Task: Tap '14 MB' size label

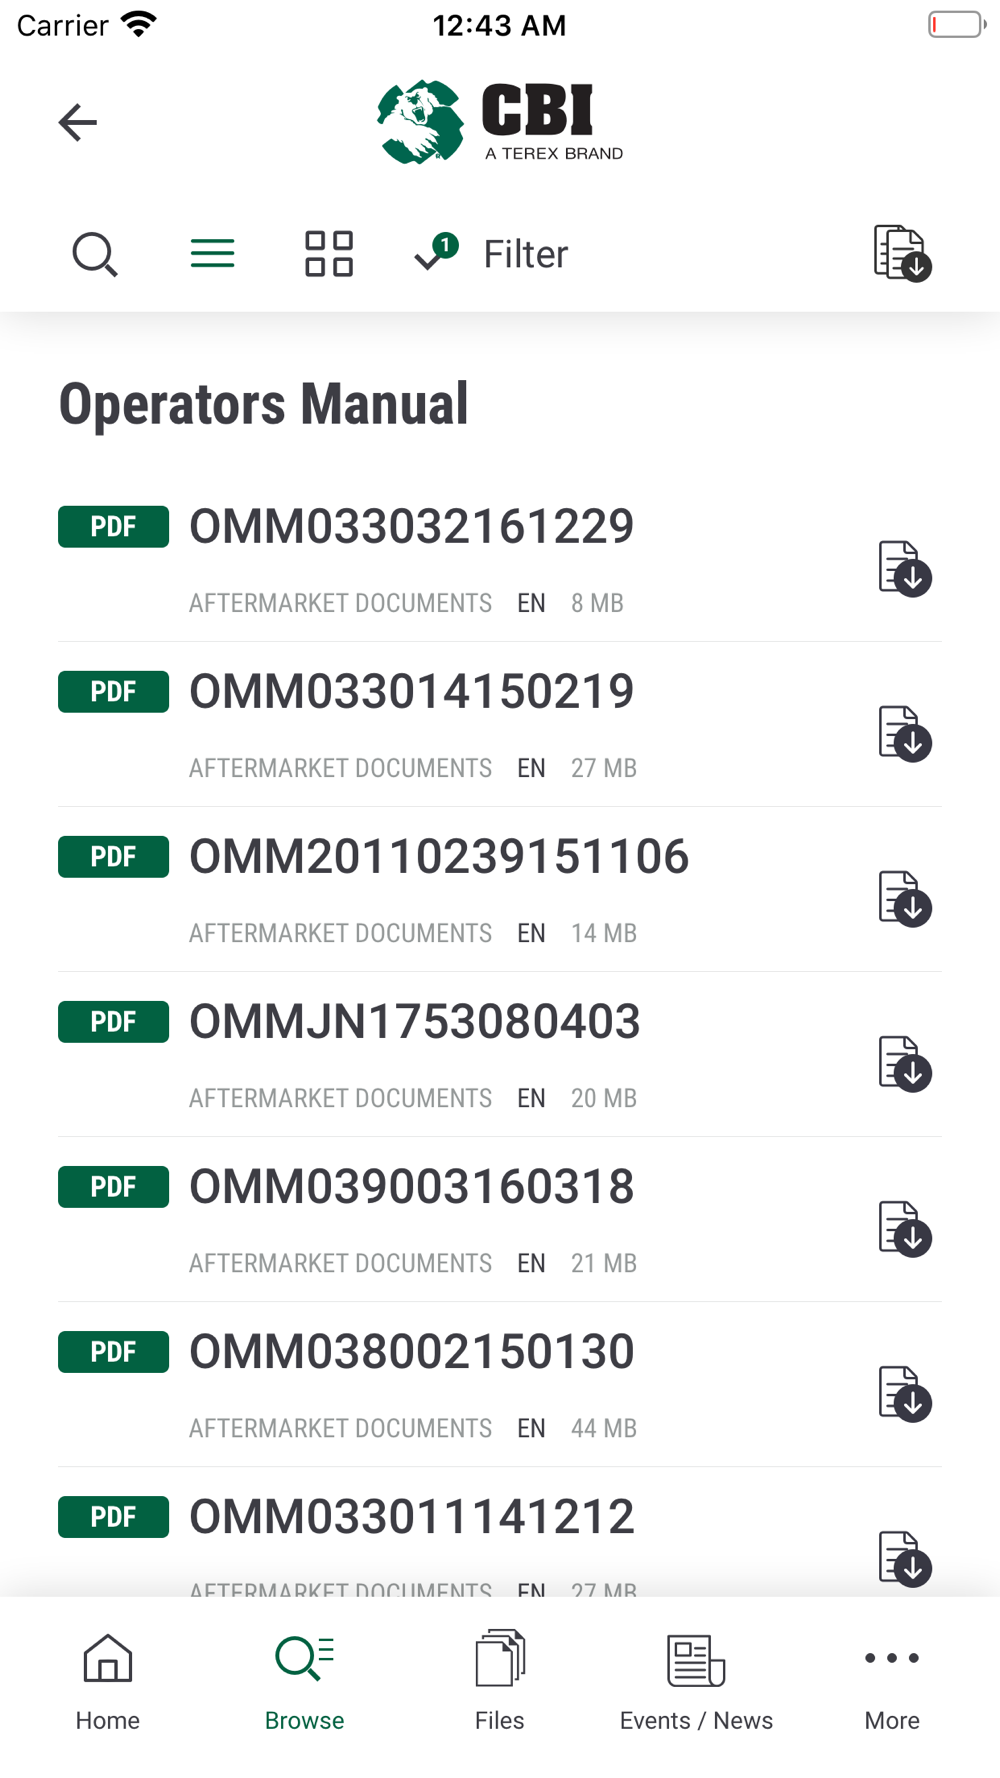Action: 603,933
